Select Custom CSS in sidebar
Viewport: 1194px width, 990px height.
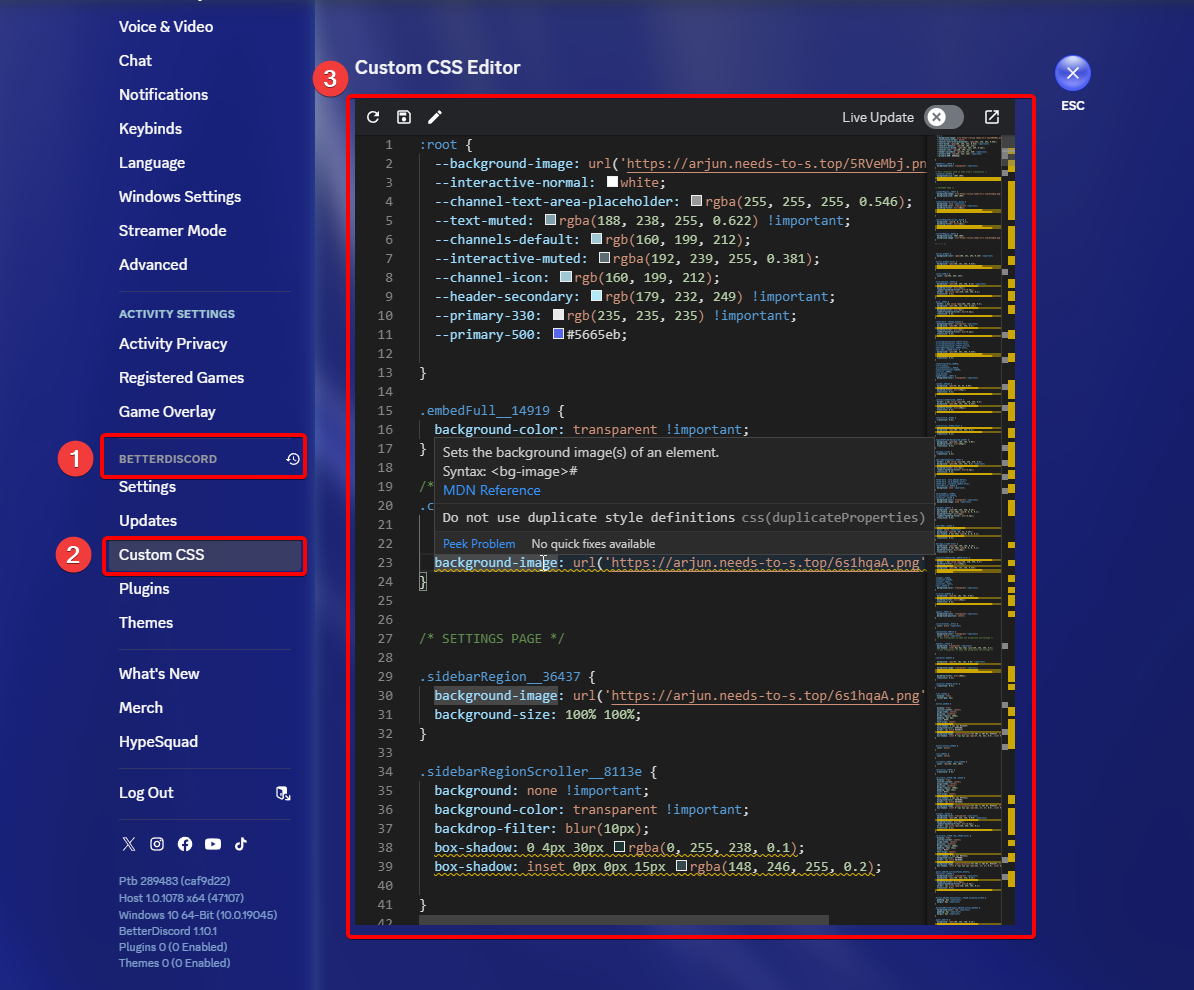tap(204, 555)
